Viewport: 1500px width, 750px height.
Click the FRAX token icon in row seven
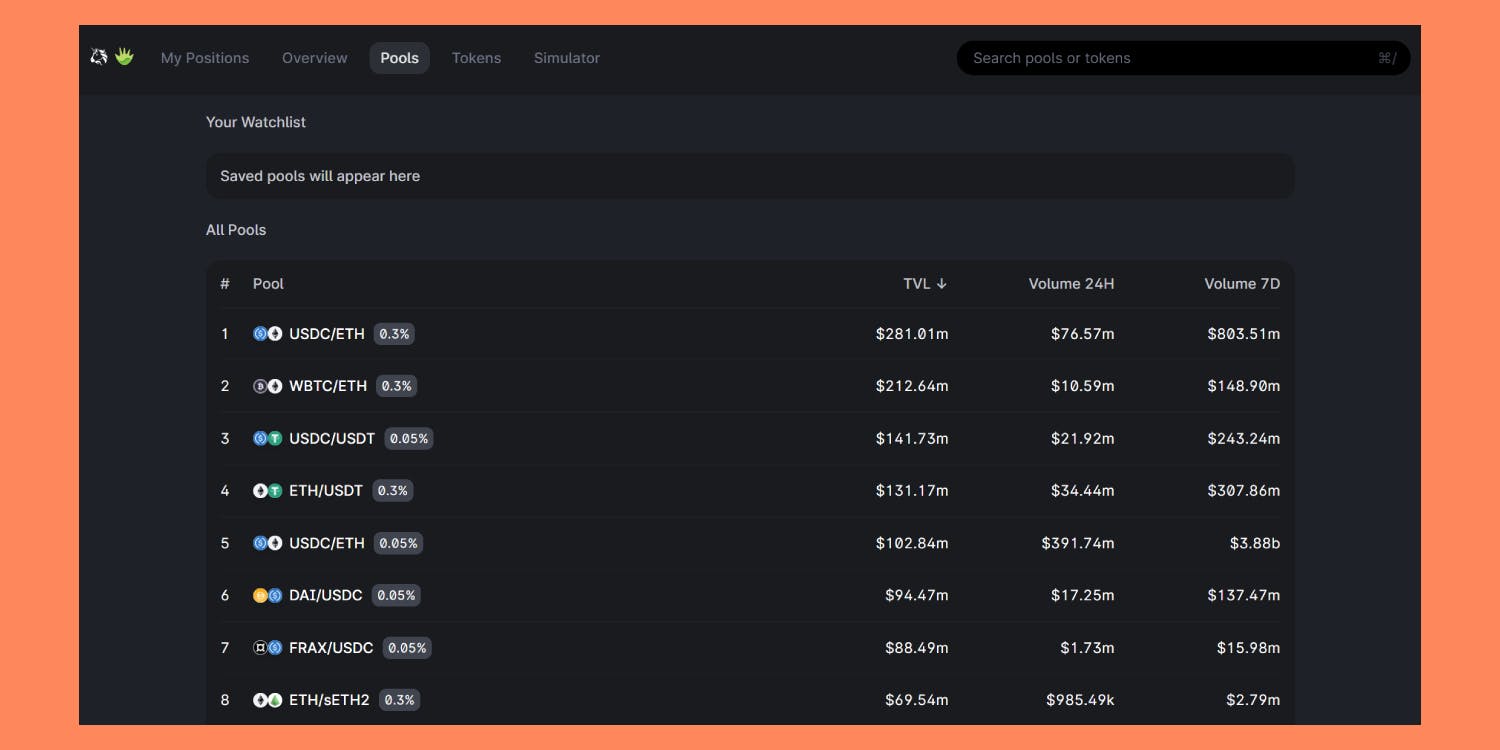coord(258,647)
